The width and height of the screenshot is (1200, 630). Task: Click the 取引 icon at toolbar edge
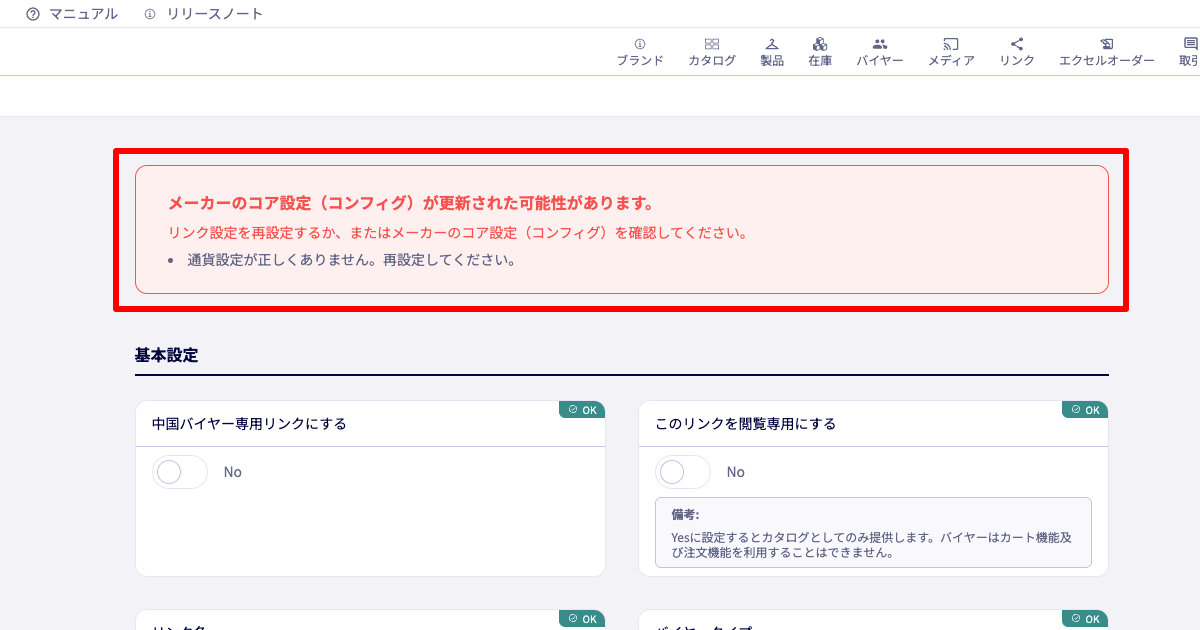[x=1190, y=44]
